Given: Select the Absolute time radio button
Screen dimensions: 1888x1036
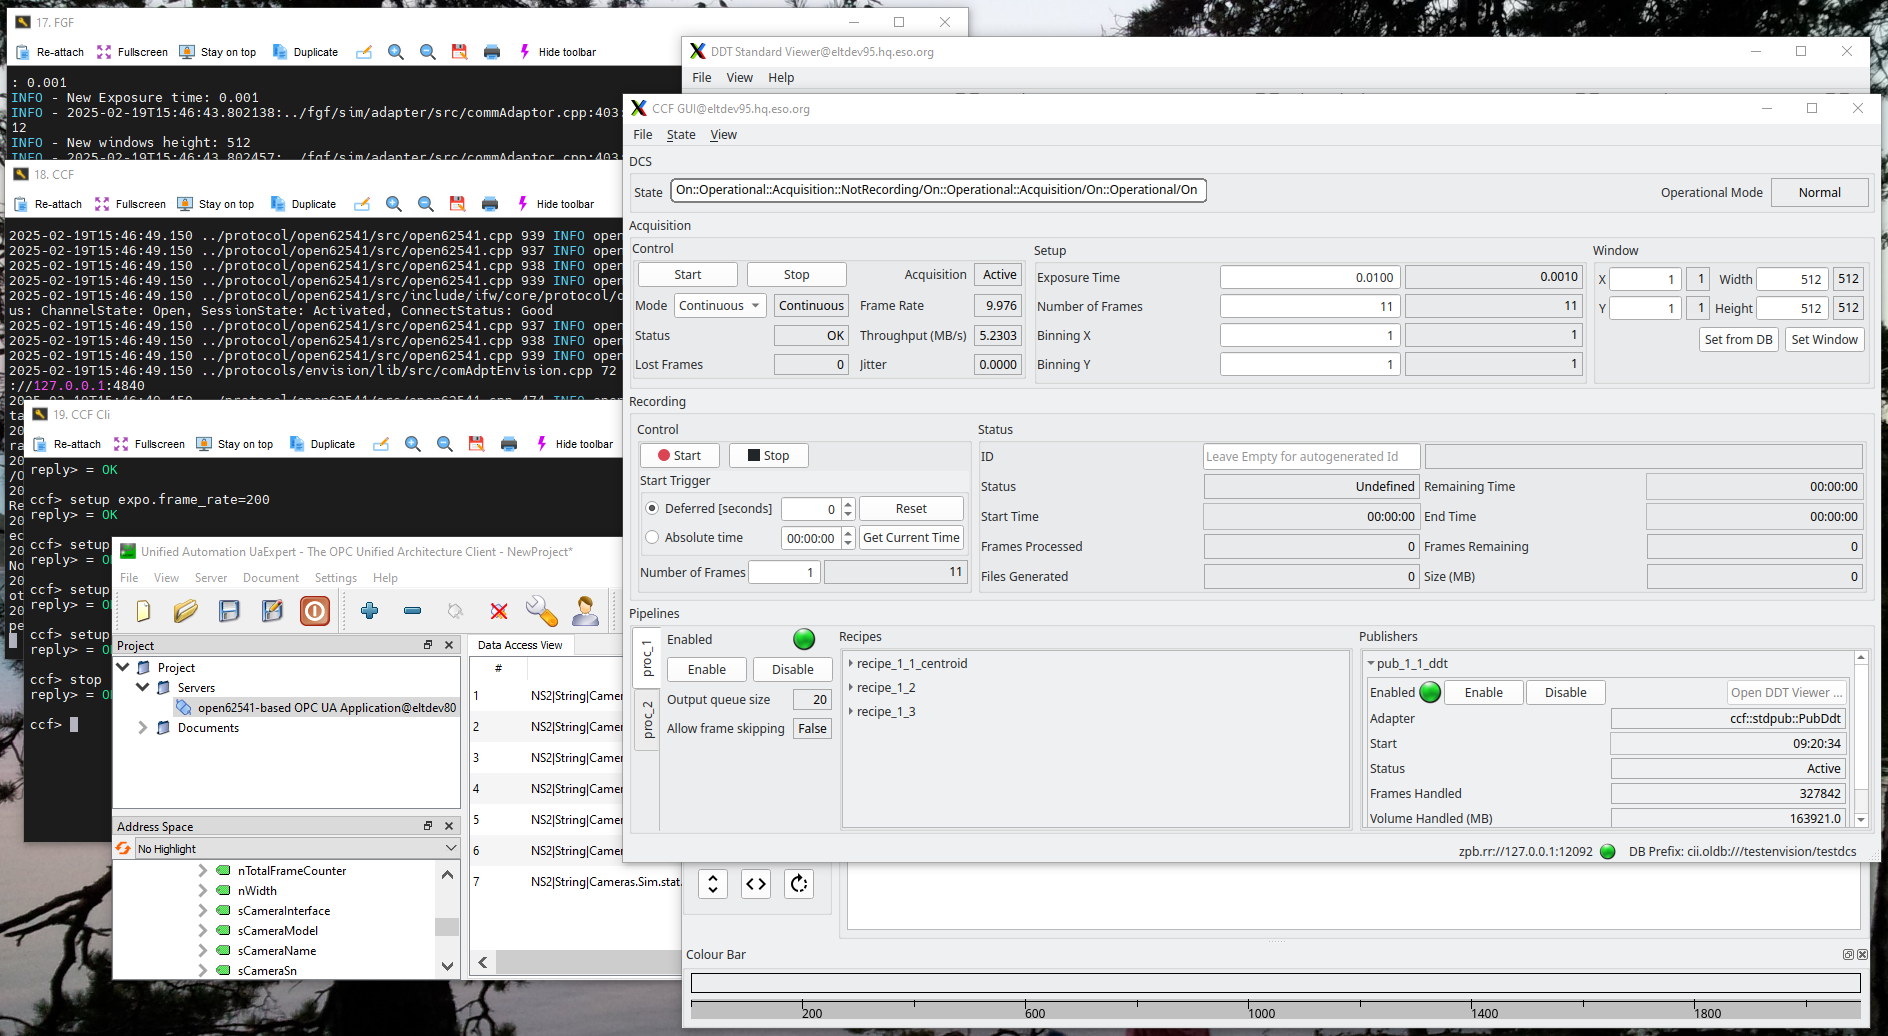Looking at the screenshot, I should pyautogui.click(x=652, y=538).
